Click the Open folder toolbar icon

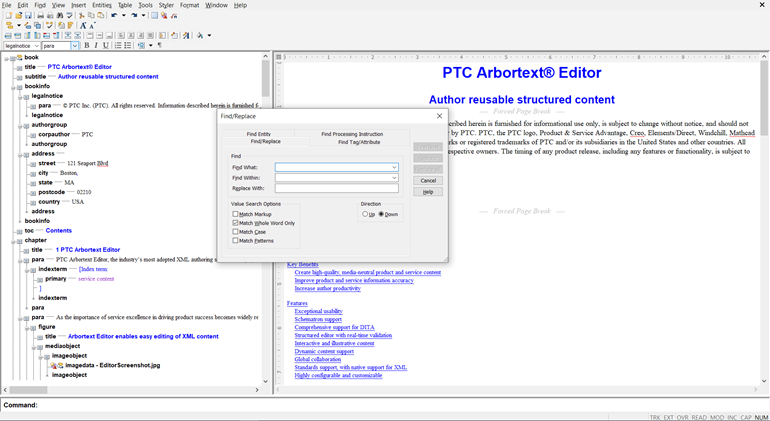[19, 15]
